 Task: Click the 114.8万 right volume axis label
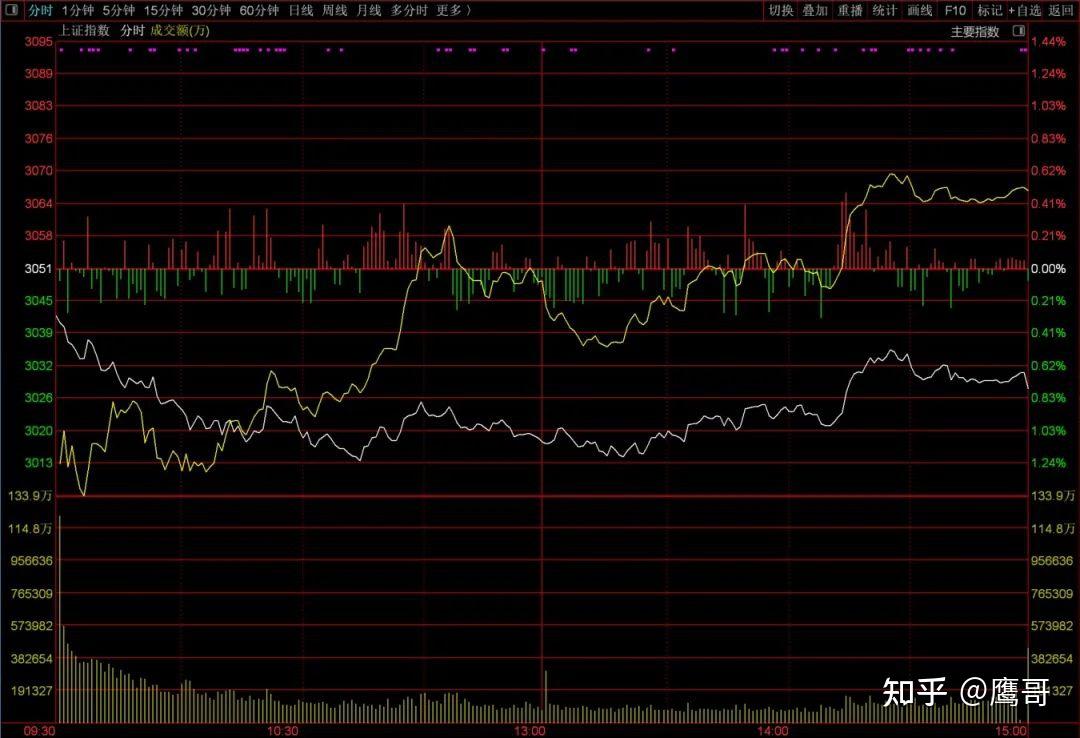click(x=1052, y=529)
